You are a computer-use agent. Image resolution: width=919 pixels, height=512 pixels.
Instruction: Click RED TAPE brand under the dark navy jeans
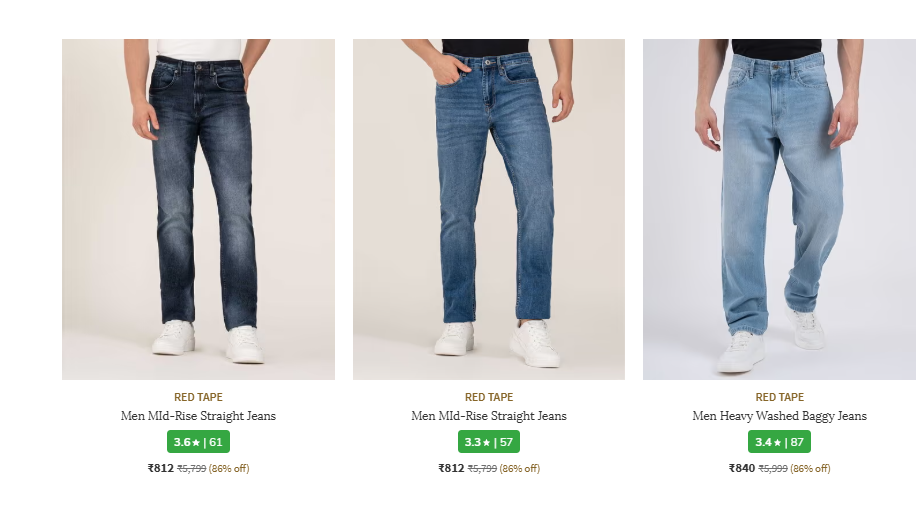click(198, 397)
